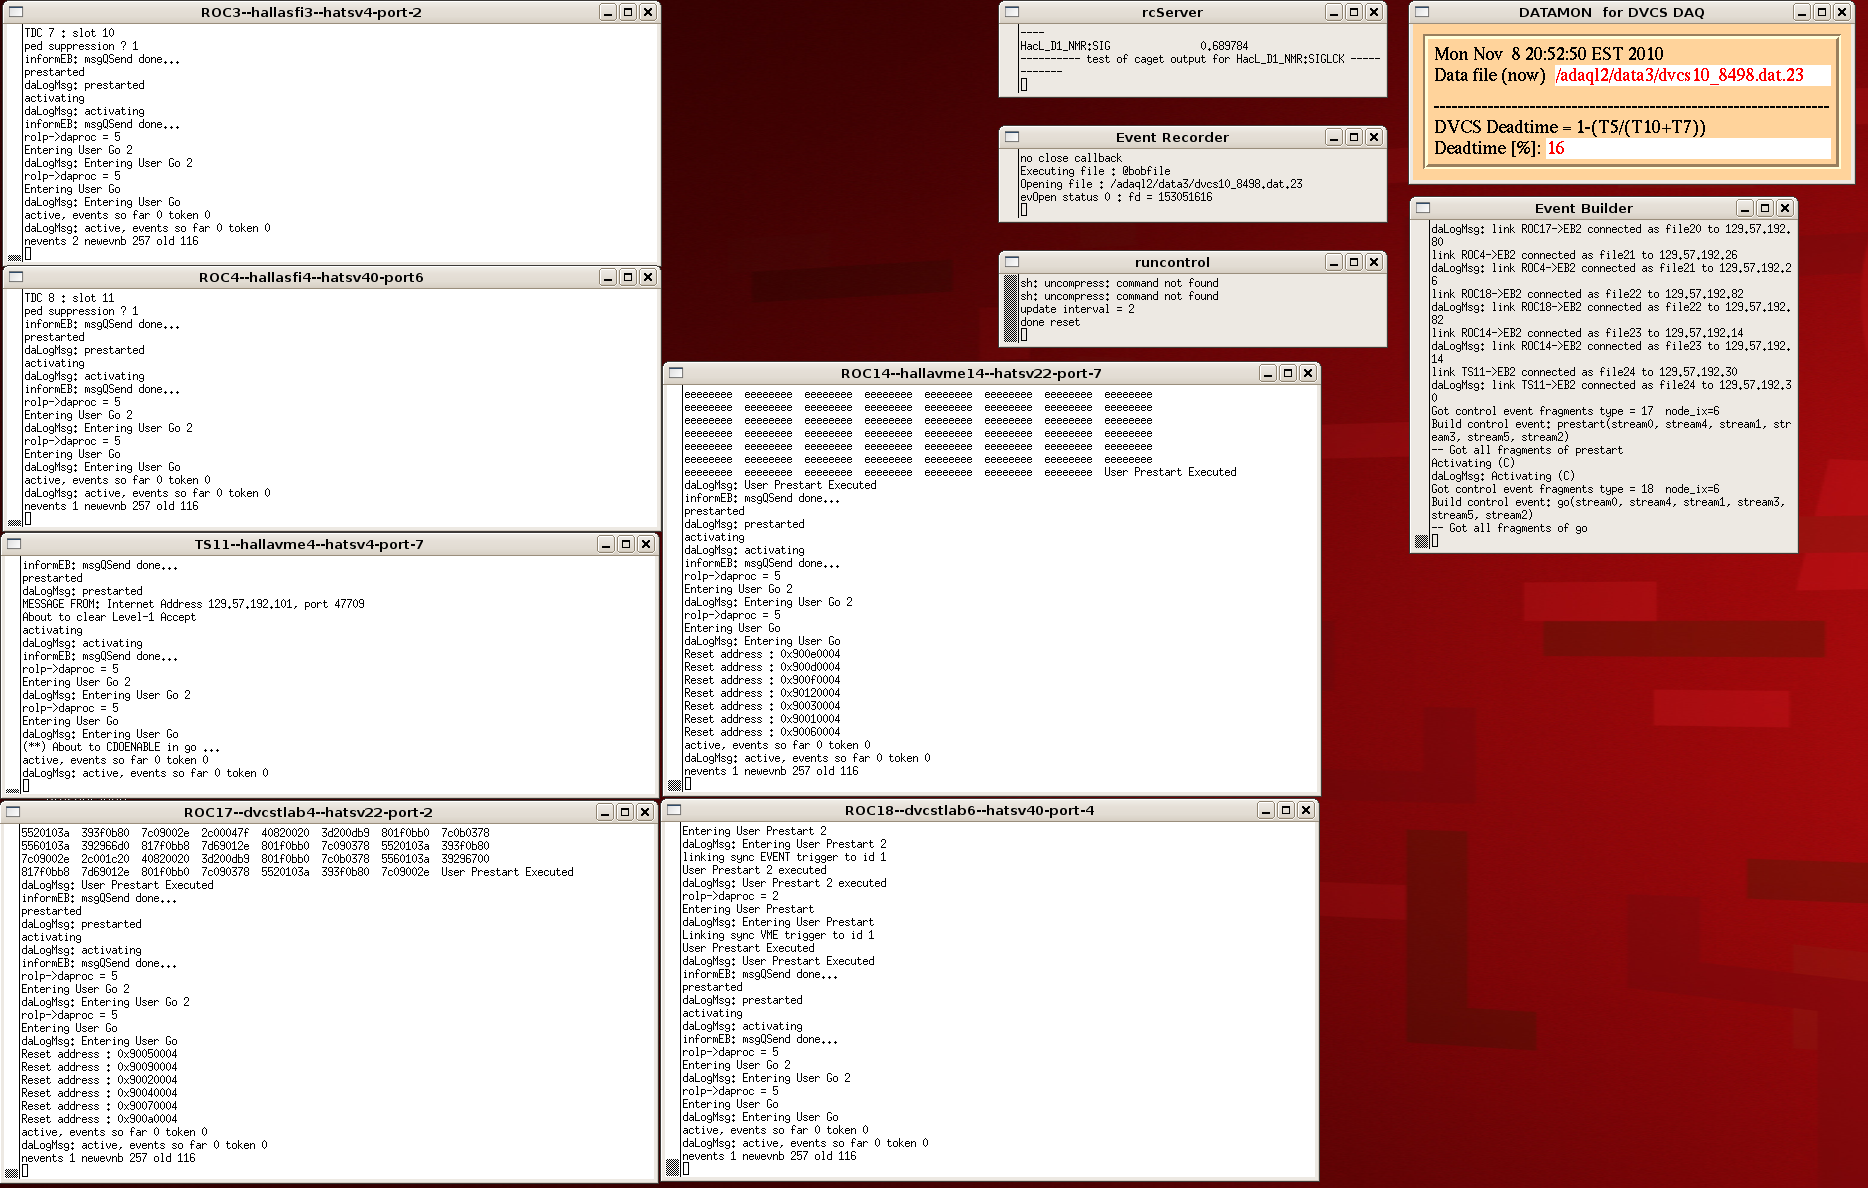Click 'Reset address : 0x900e0004' in ROC14
Viewport: 1868px width, 1188px height.
coord(762,654)
